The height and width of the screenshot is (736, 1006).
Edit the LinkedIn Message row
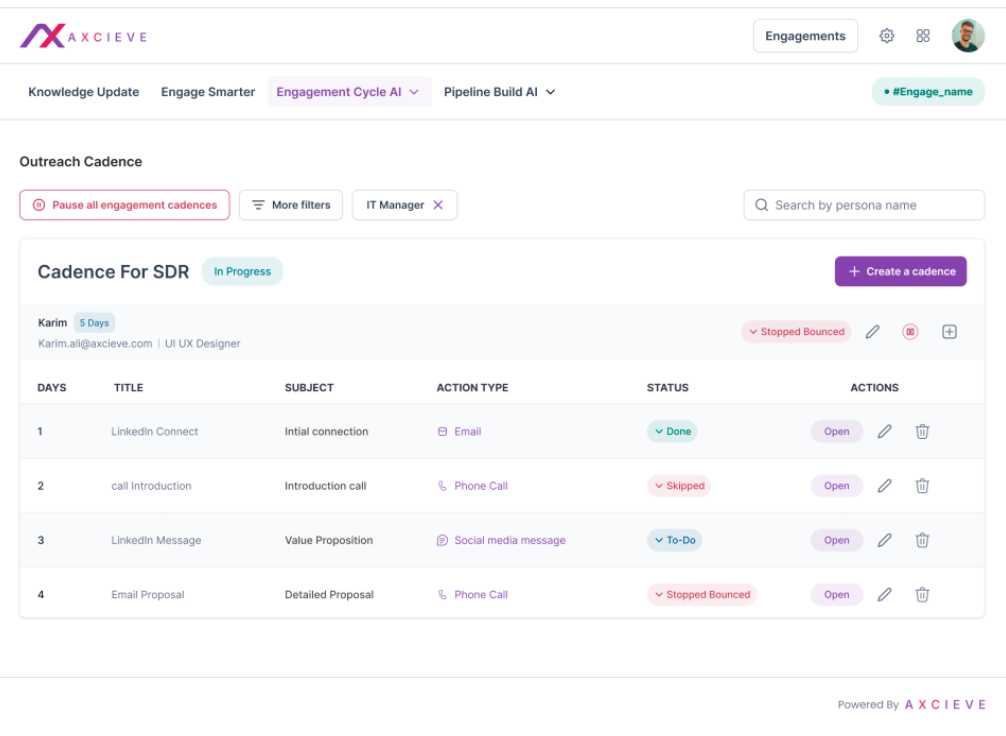pyautogui.click(x=884, y=540)
